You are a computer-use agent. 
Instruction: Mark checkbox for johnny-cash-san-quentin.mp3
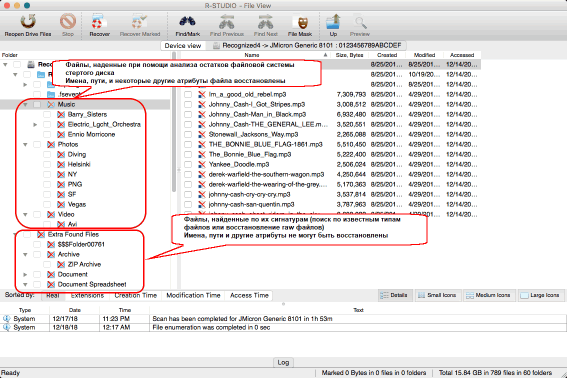188,204
